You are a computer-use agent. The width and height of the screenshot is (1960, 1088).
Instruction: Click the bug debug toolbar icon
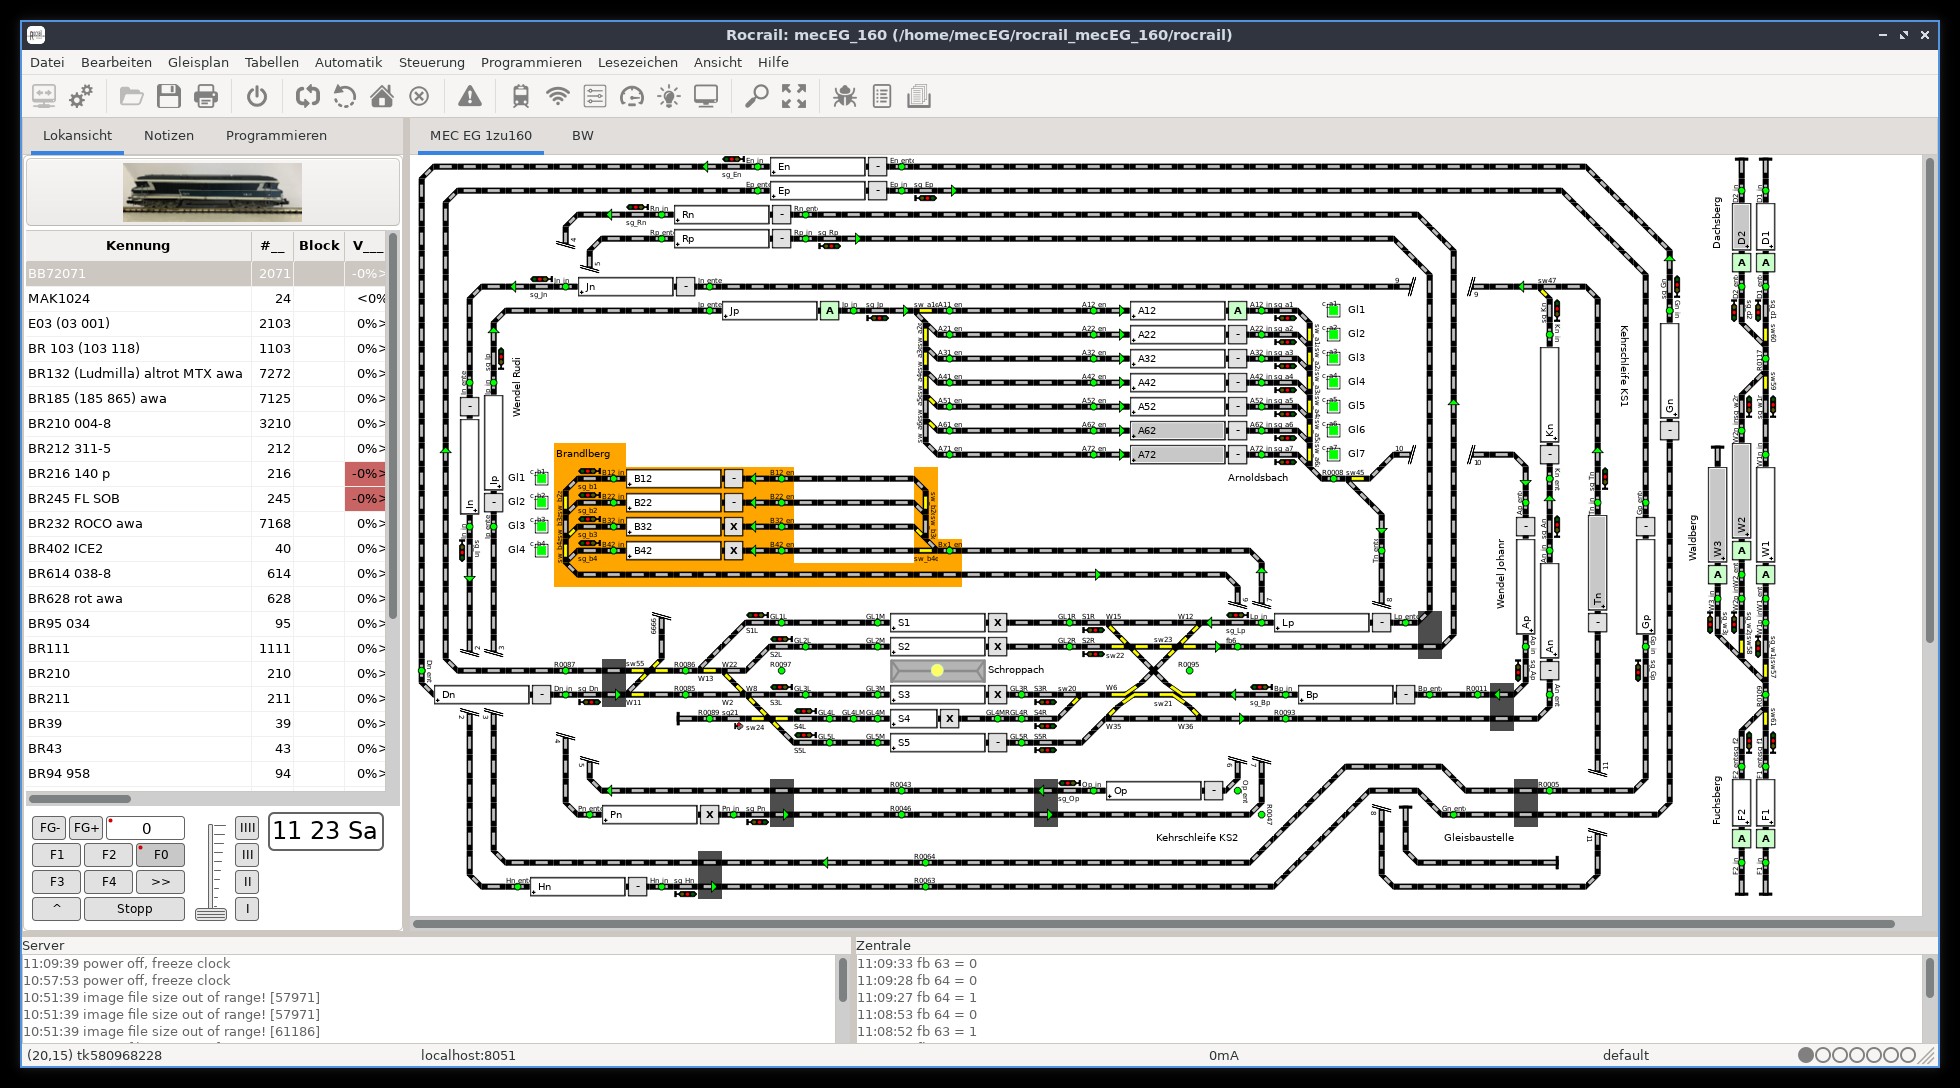coord(845,96)
